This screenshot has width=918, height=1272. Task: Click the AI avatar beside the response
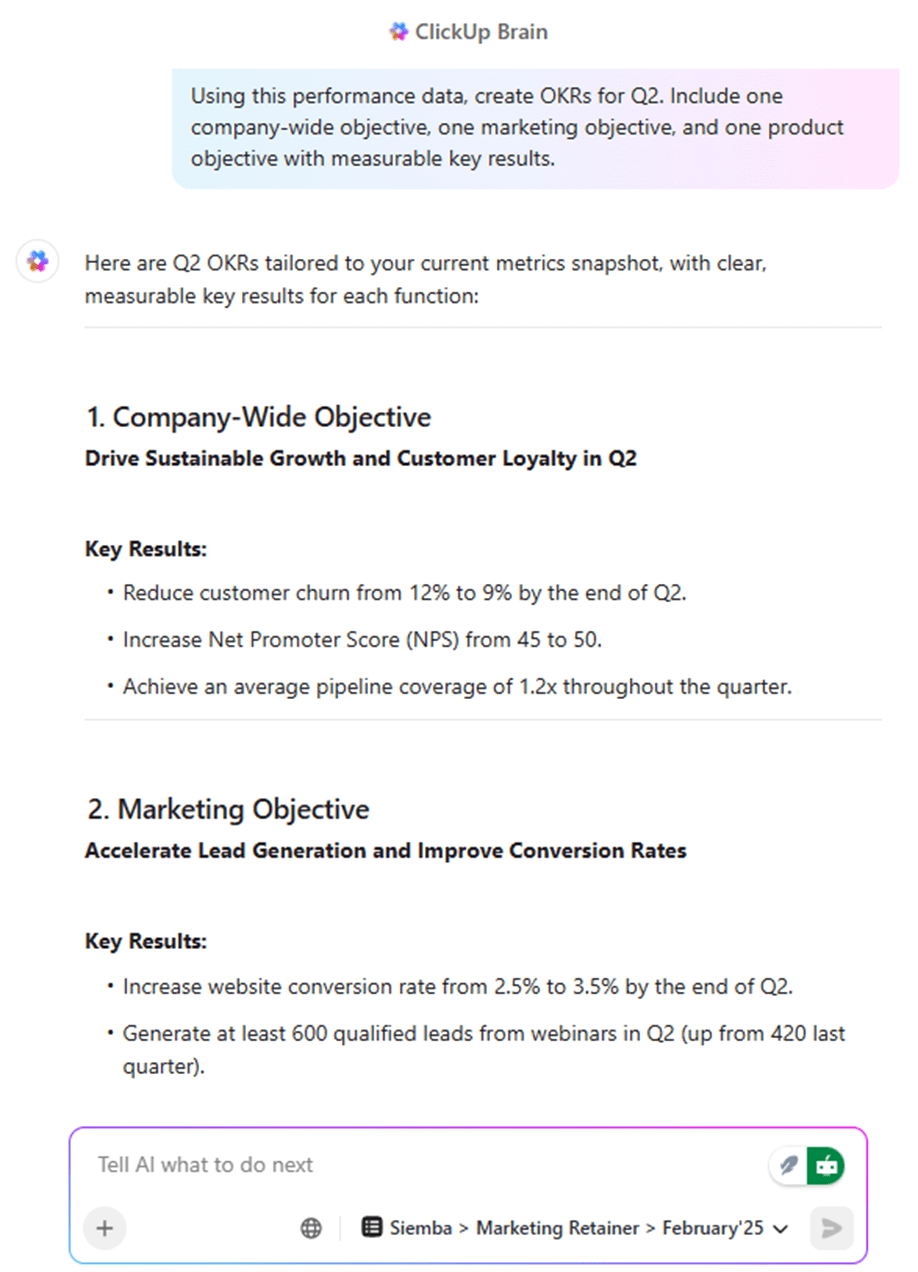pos(36,261)
